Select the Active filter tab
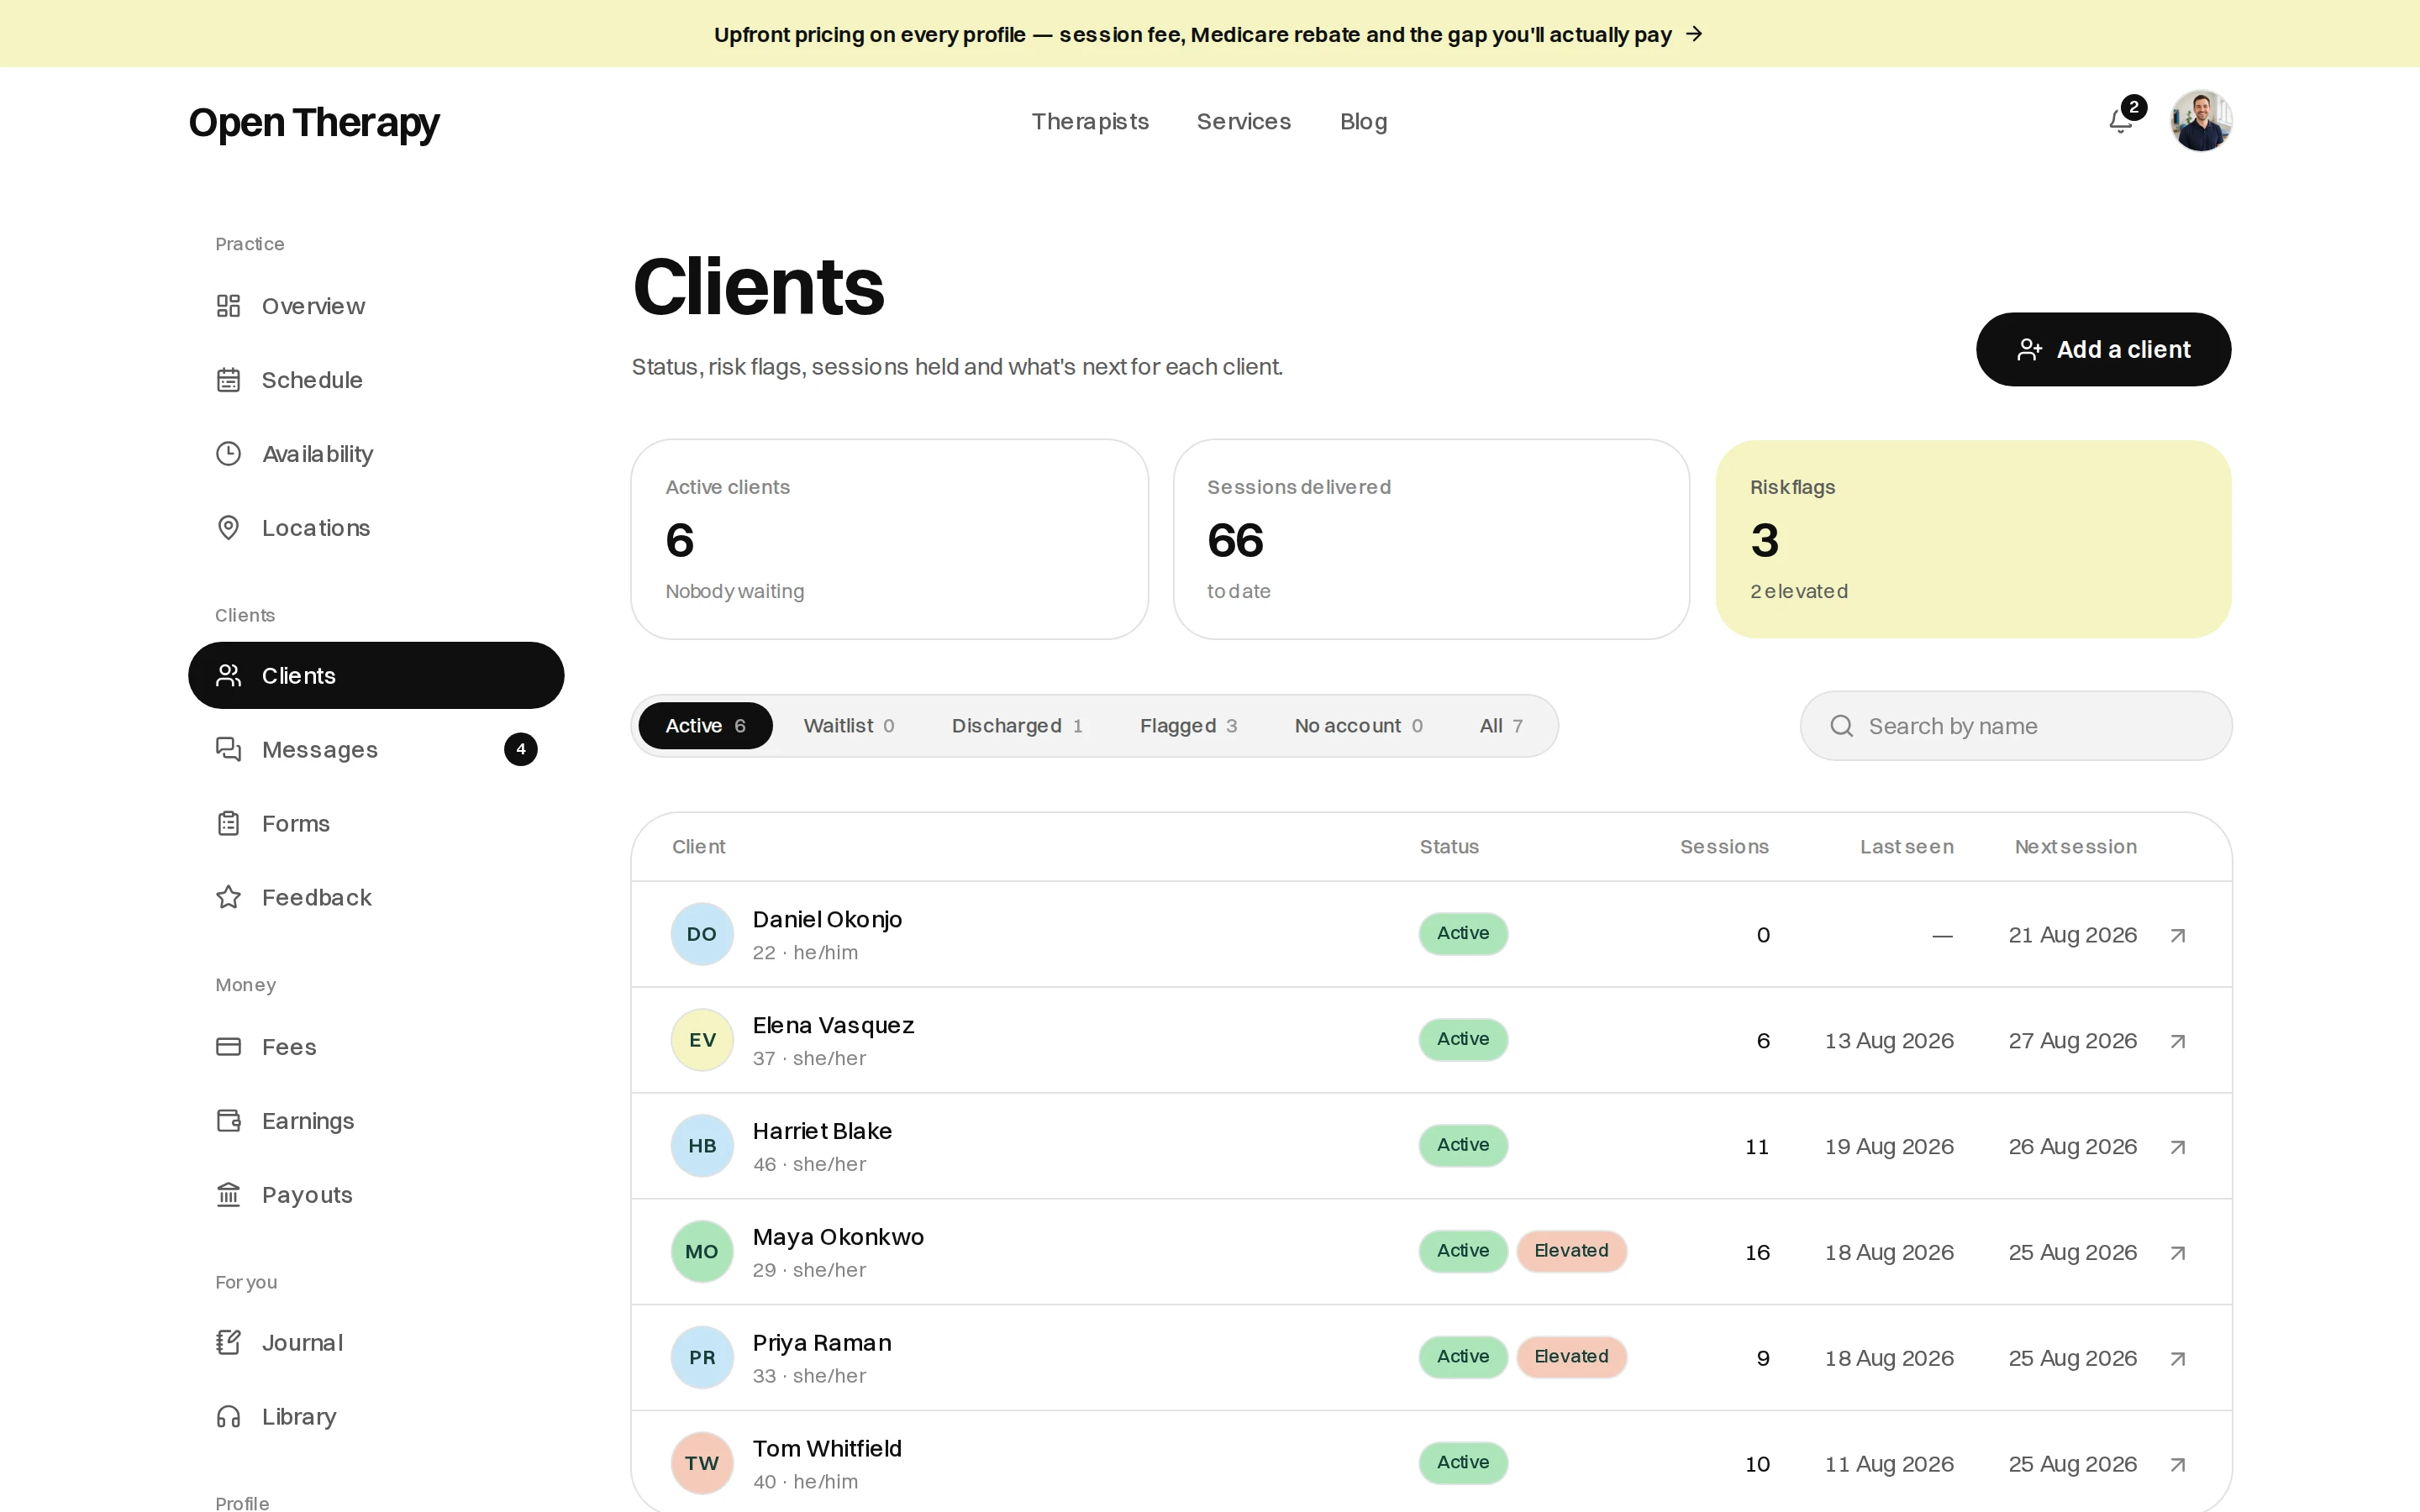2420x1512 pixels. click(x=705, y=726)
